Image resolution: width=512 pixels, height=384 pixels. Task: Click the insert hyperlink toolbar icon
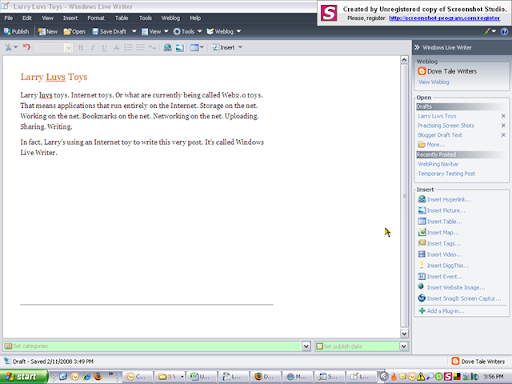point(168,47)
